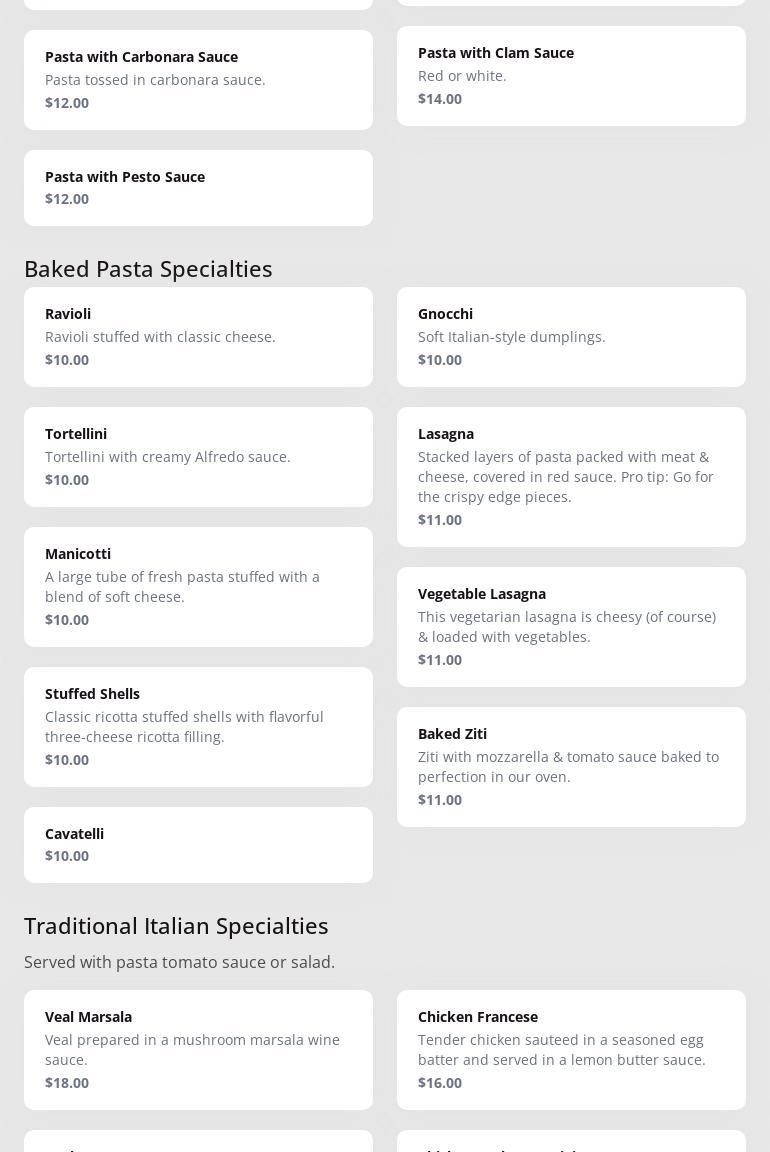Click the $18.00 price on Veal Marsala

(x=67, y=1083)
